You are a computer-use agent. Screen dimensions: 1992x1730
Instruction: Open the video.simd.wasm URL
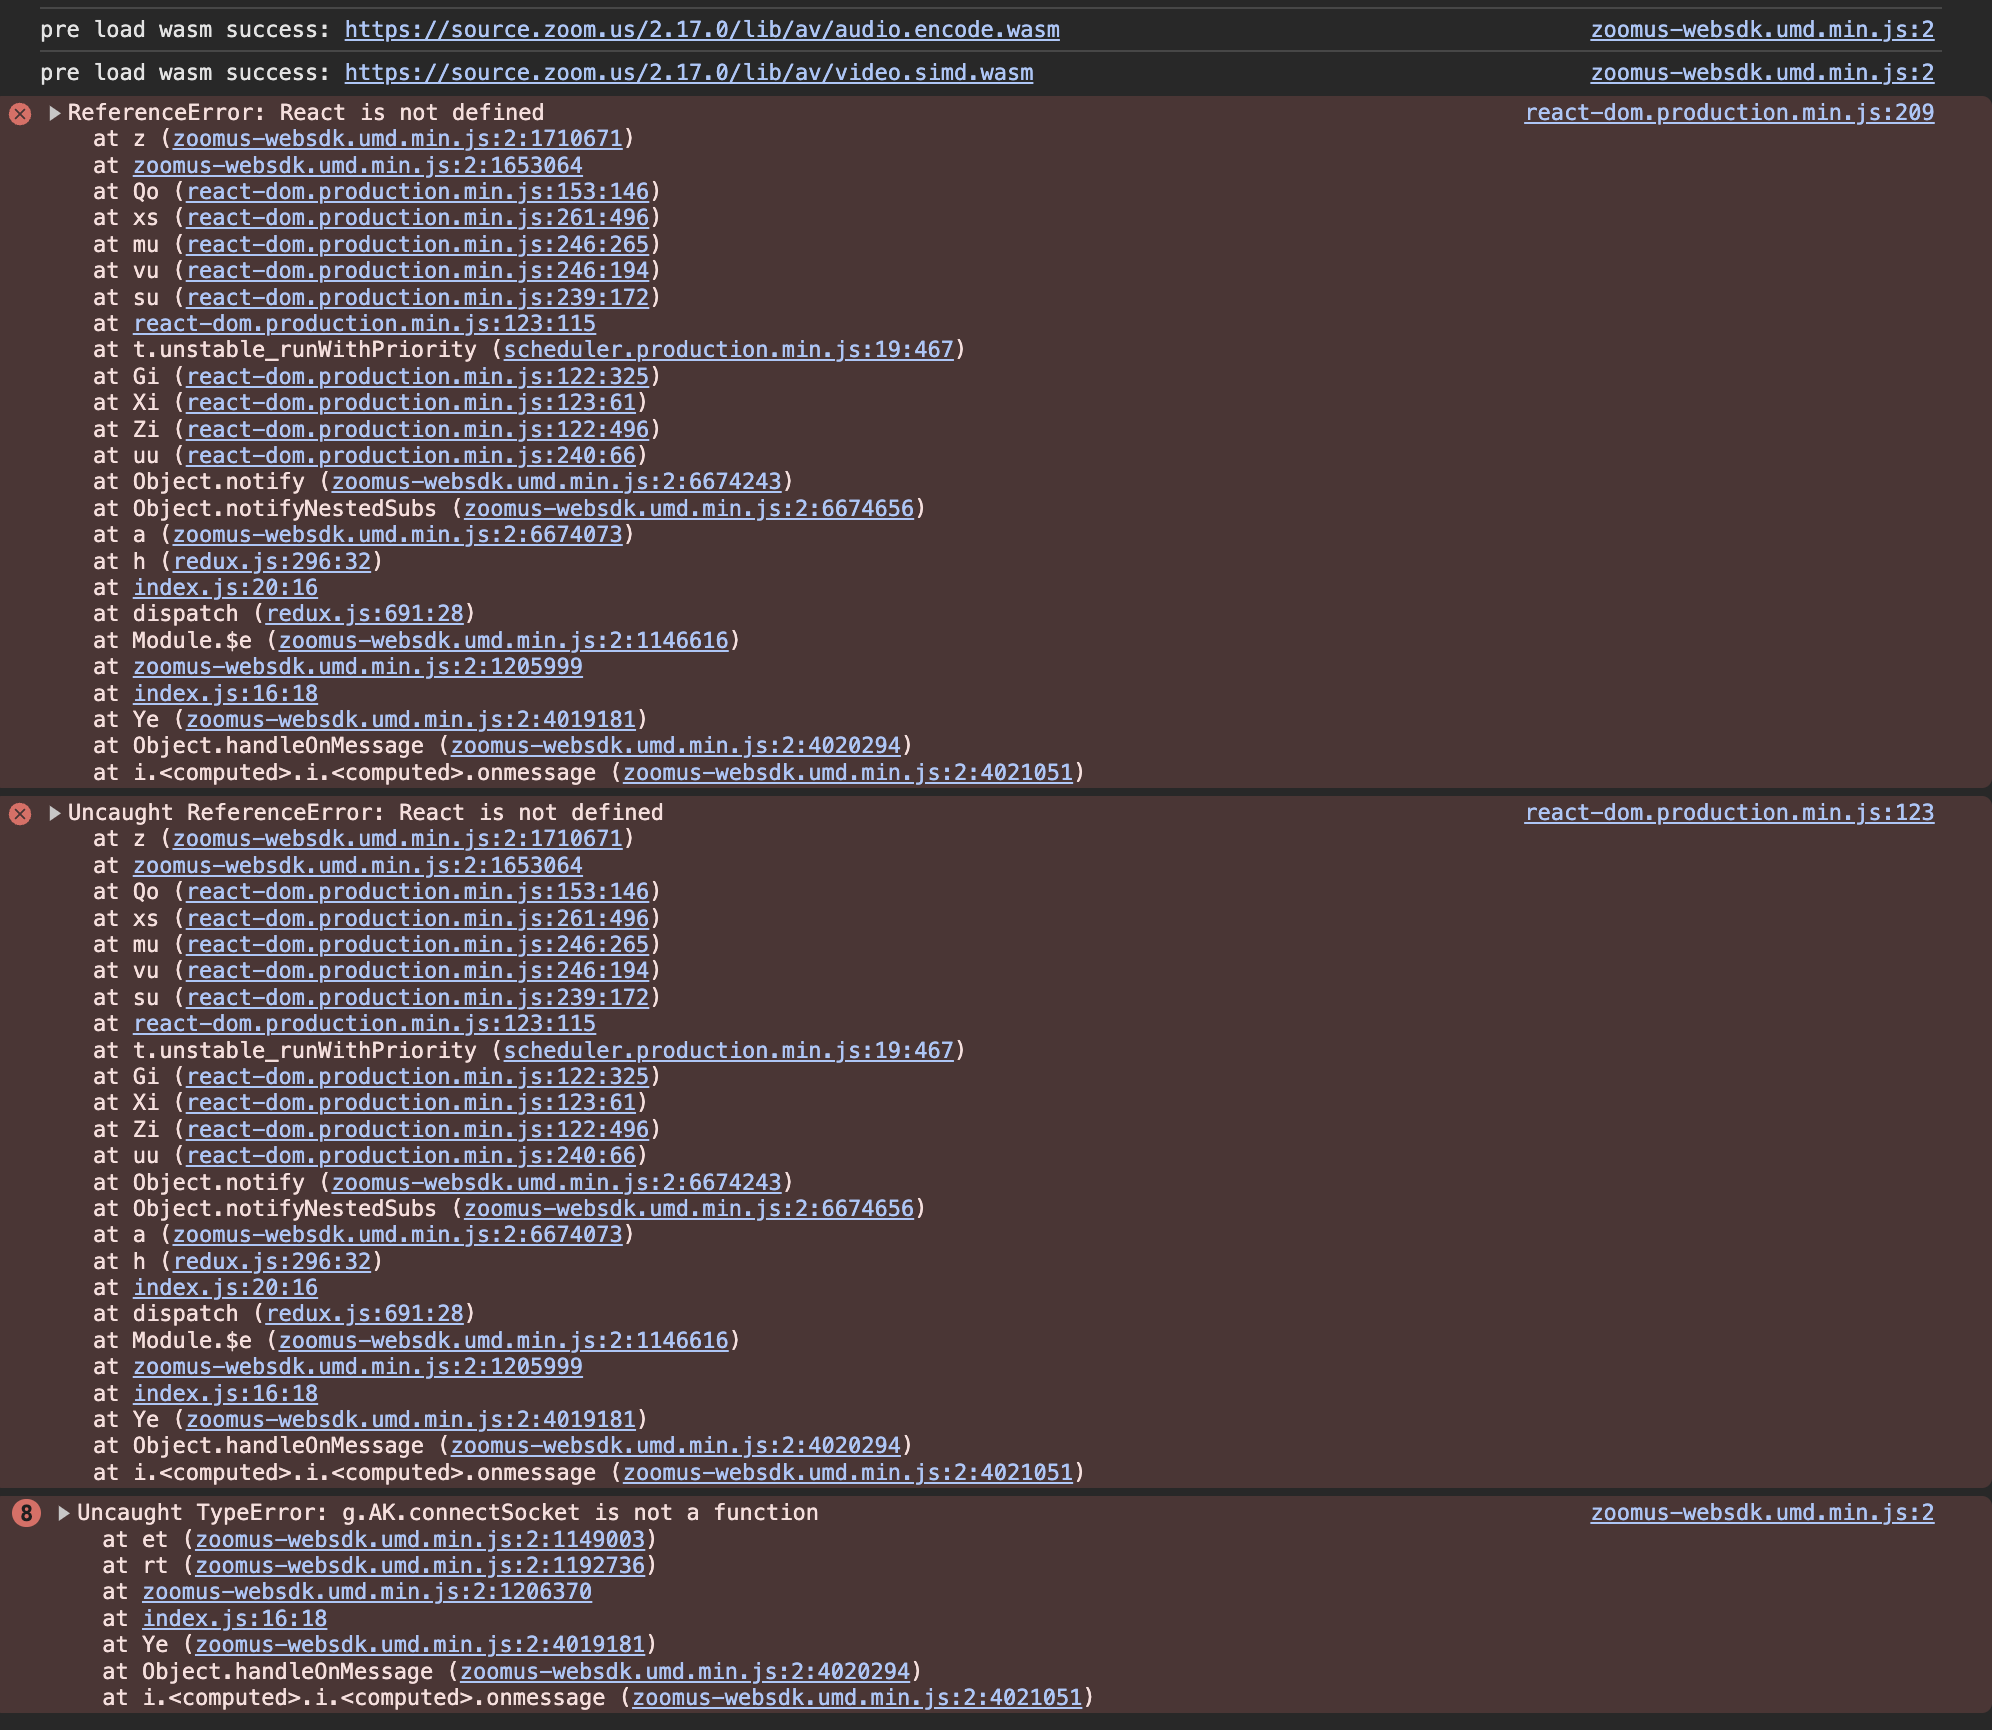pos(689,73)
